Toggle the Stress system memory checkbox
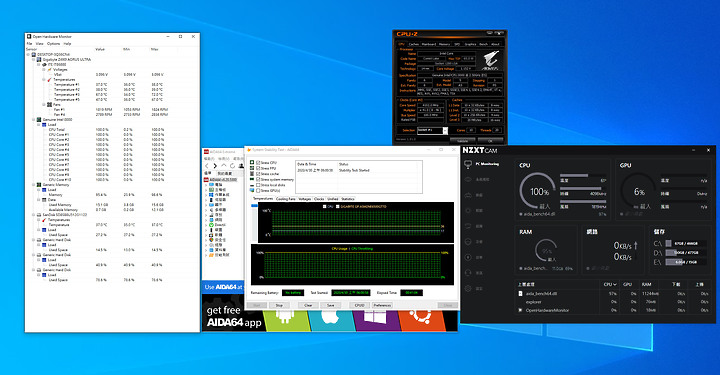This screenshot has height=375, width=720. [258, 179]
